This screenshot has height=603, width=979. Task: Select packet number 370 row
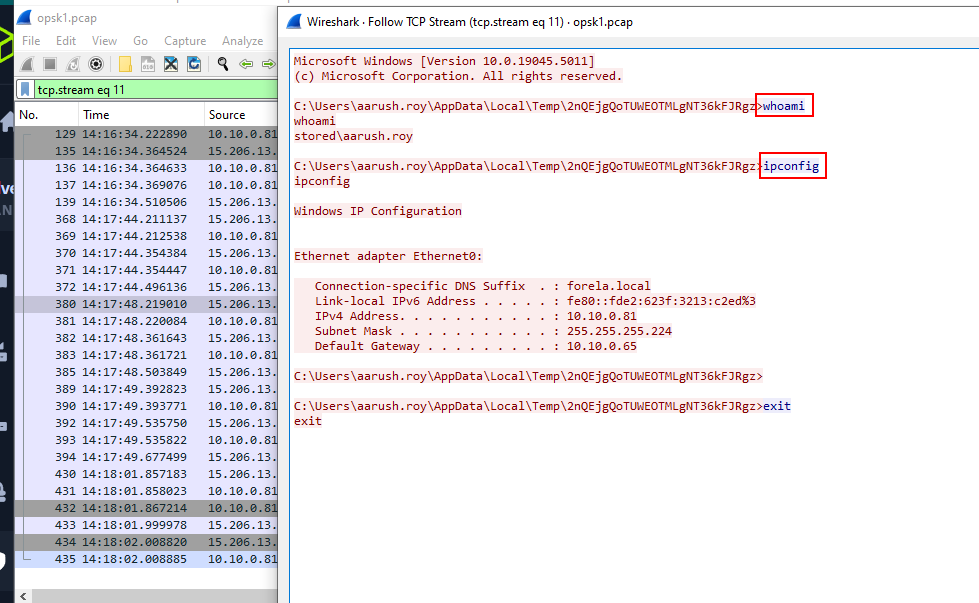coord(146,253)
